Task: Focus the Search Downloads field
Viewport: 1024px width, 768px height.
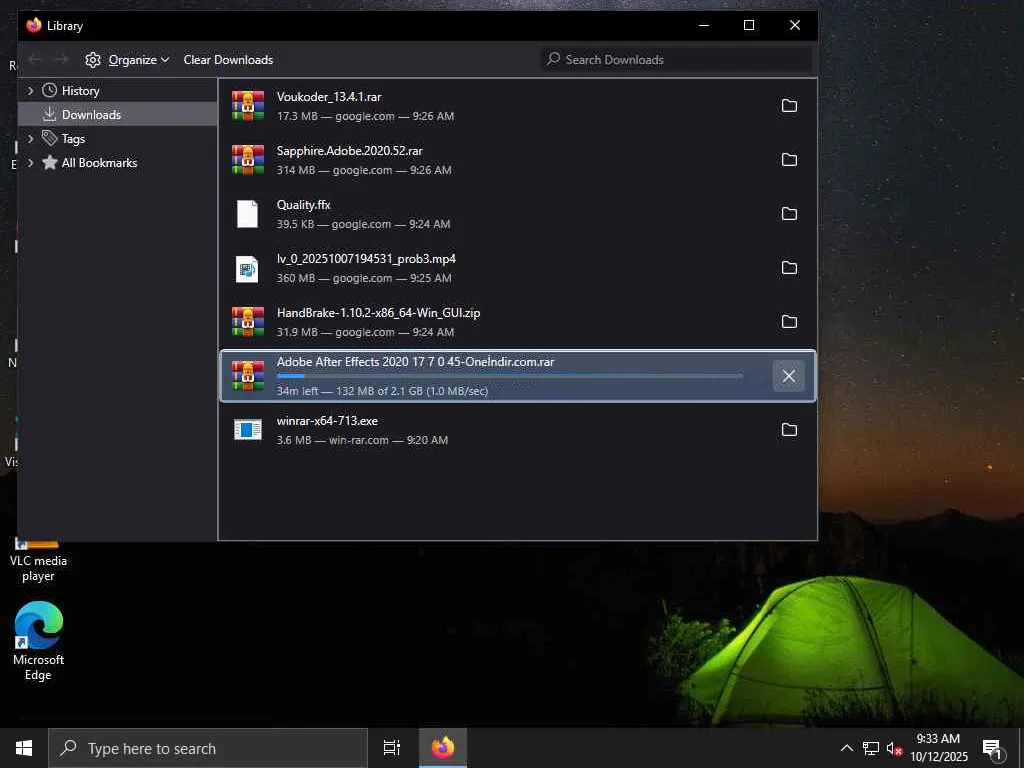Action: coord(677,59)
